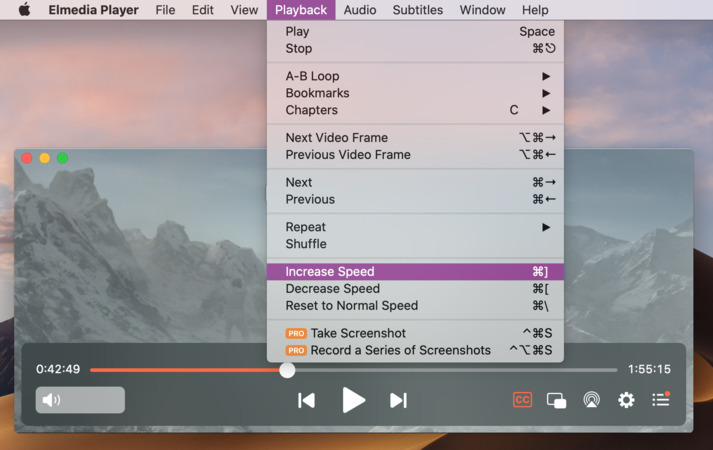The width and height of the screenshot is (713, 450).
Task: Click the 1:55:15 total duration label
Action: 649,369
